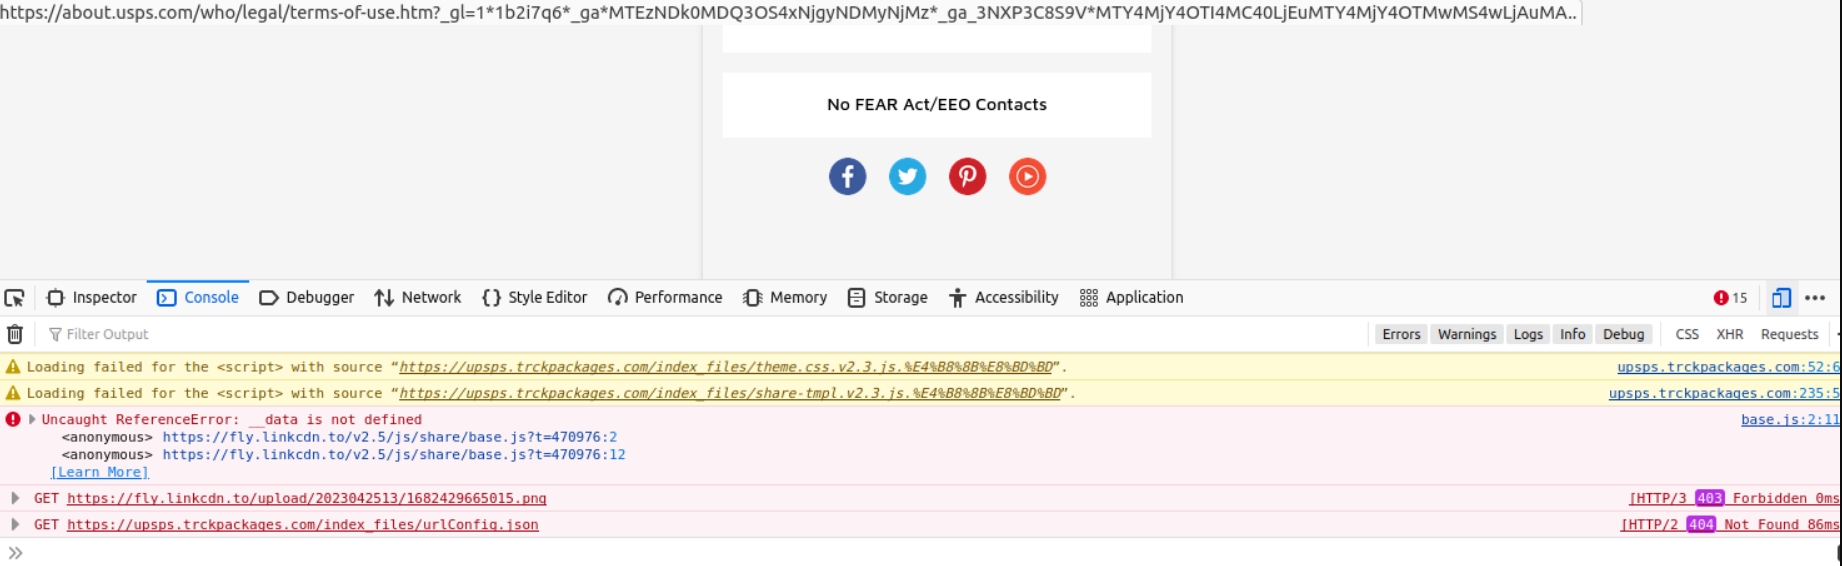The height and width of the screenshot is (566, 1842).
Task: Open the Facebook social icon
Action: coord(847,177)
